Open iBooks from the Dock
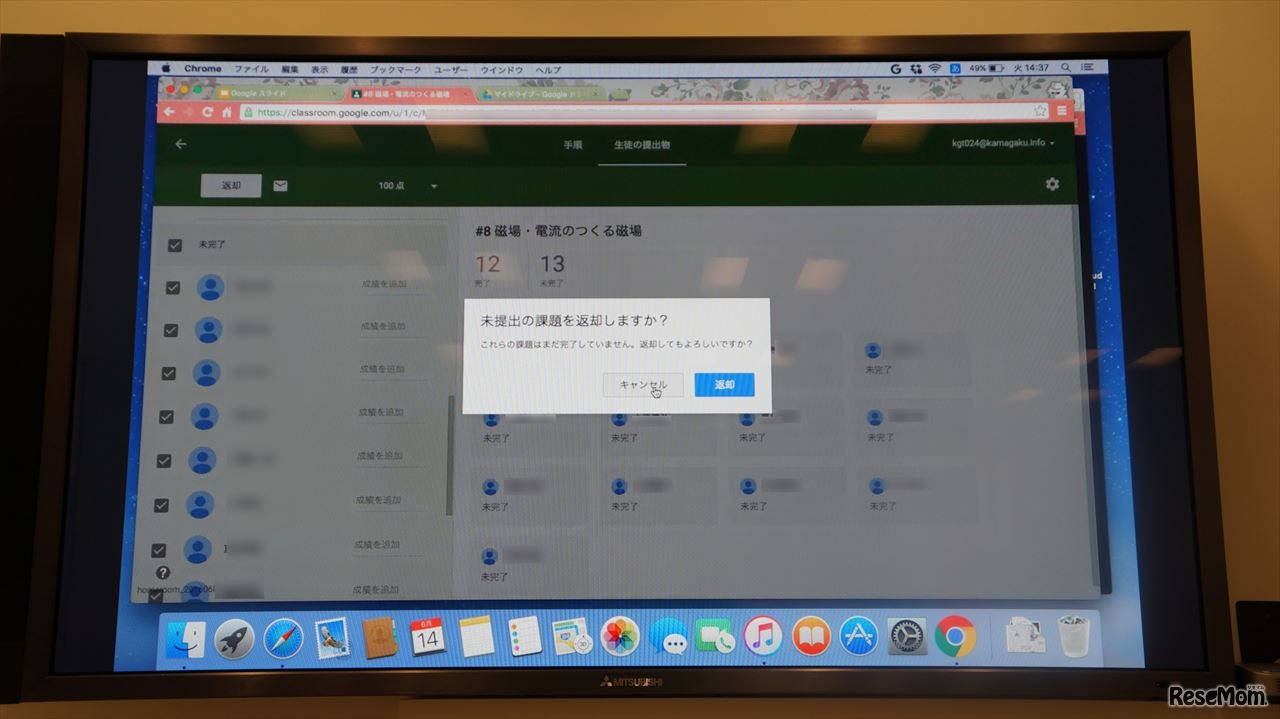The image size is (1280, 719). pos(811,636)
